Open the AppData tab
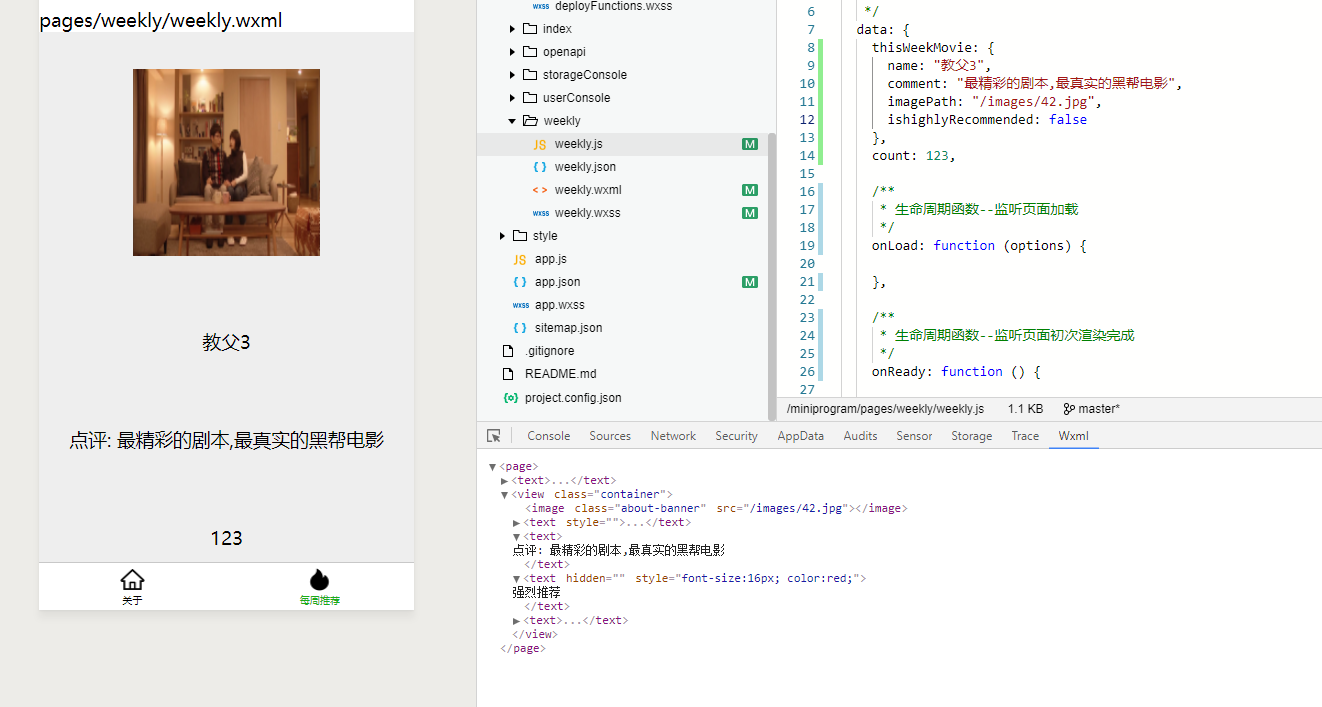1322x707 pixels. click(800, 436)
